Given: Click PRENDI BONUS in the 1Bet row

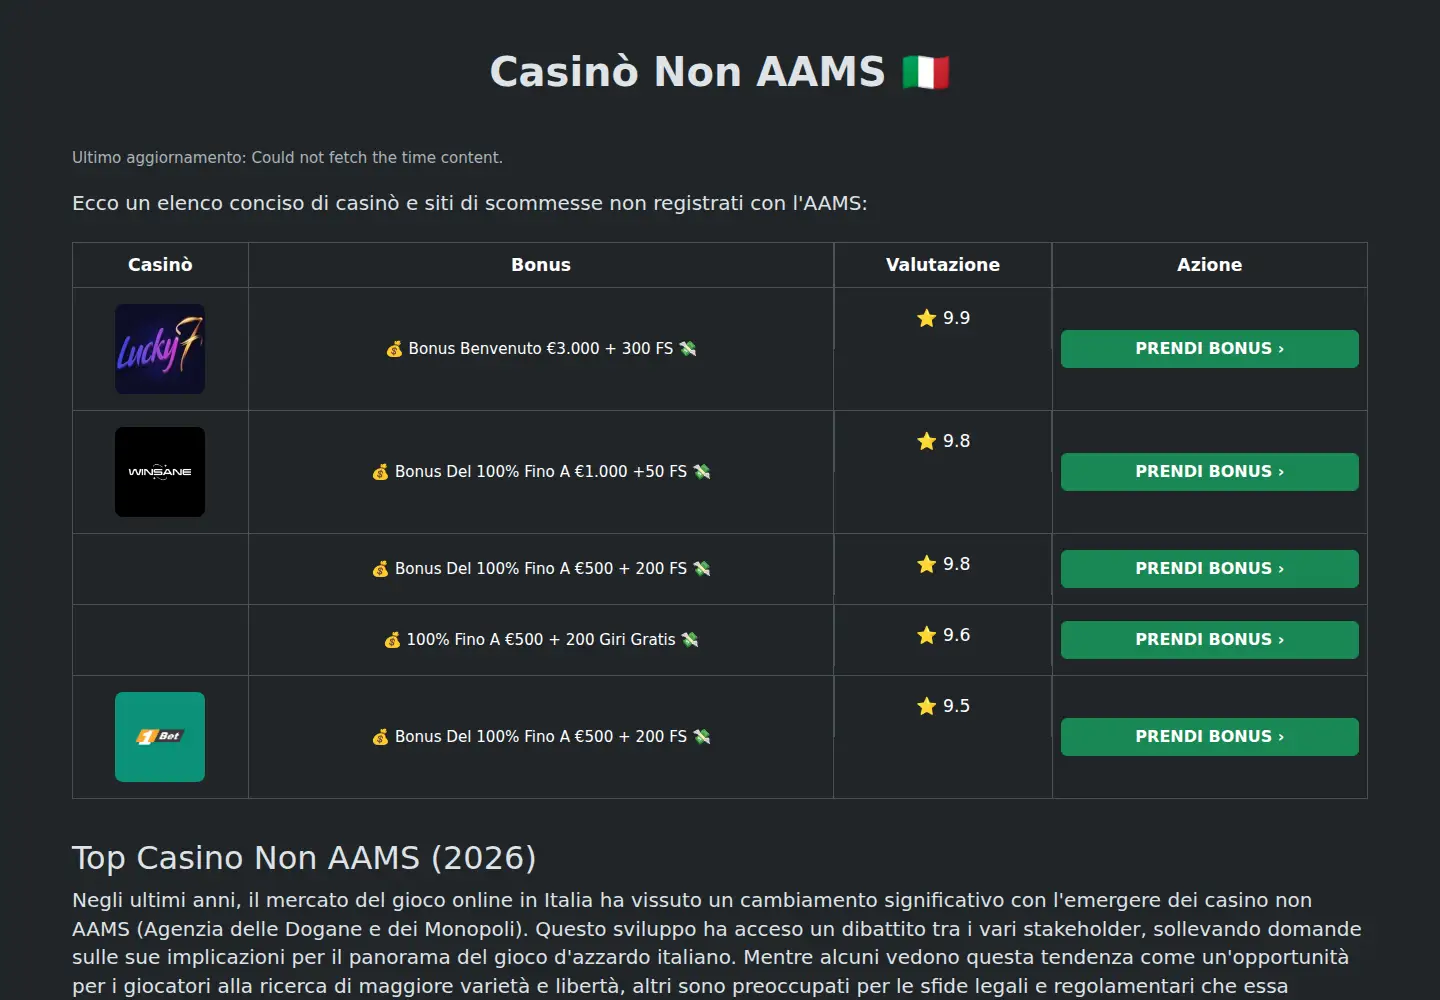Looking at the screenshot, I should (x=1209, y=737).
